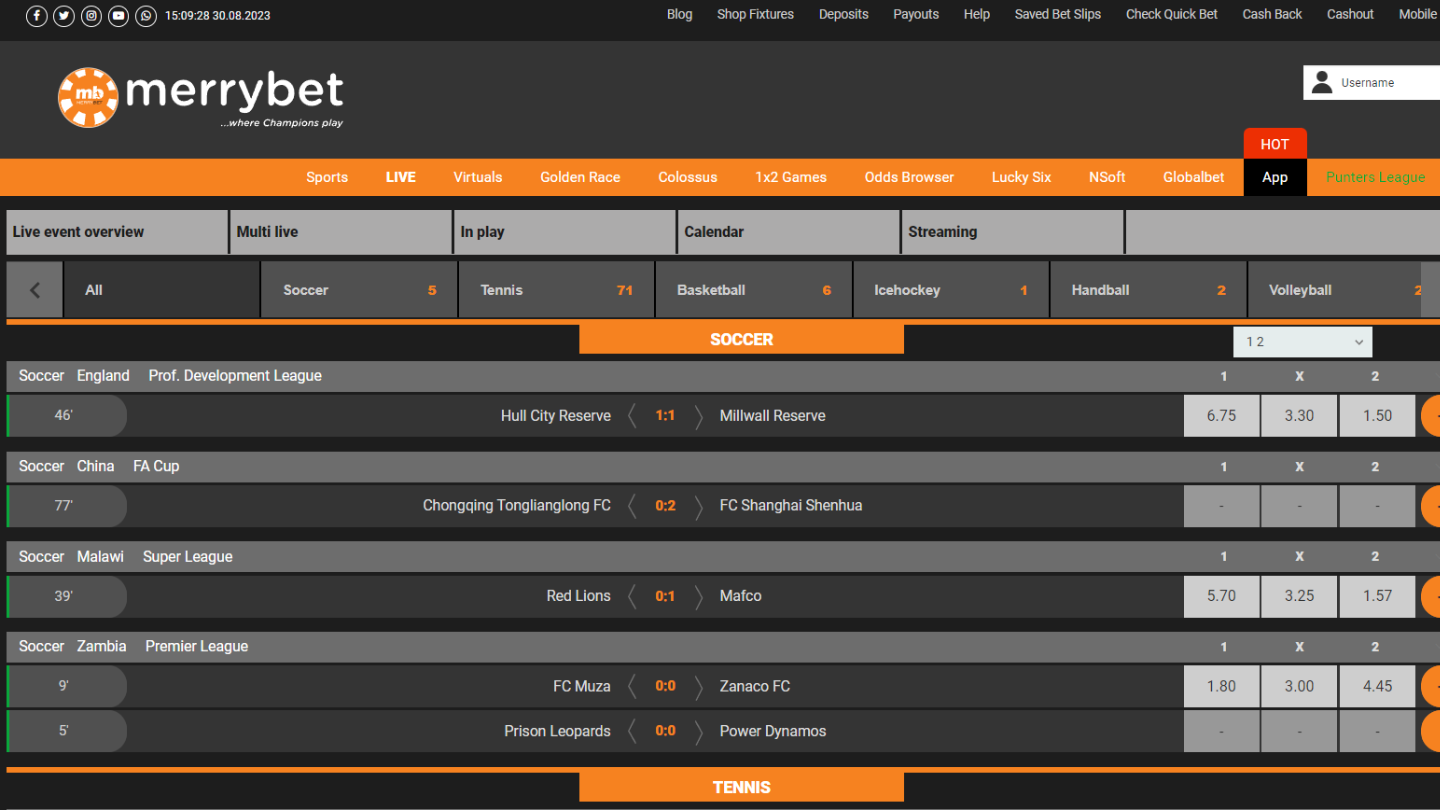Open Check Quick Bet link

(1172, 14)
